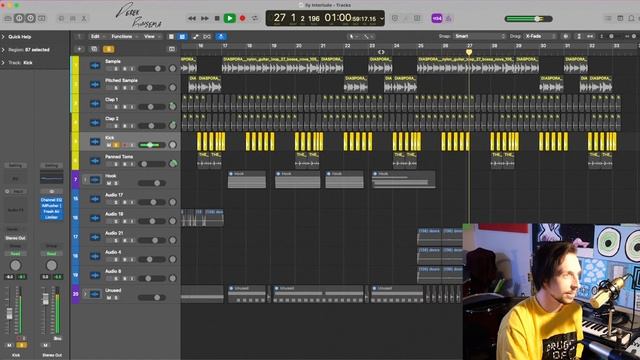Expand the Track Kick inspector section
The height and width of the screenshot is (360, 640).
tap(3, 63)
